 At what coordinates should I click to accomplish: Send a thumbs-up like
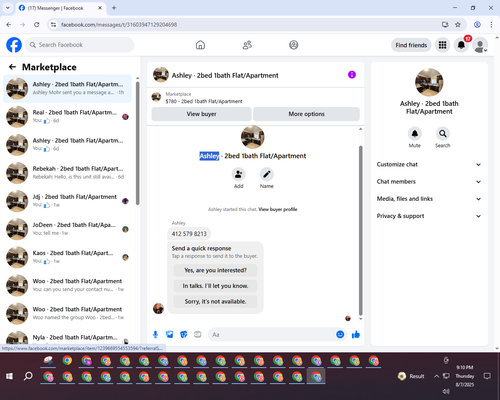(x=356, y=334)
